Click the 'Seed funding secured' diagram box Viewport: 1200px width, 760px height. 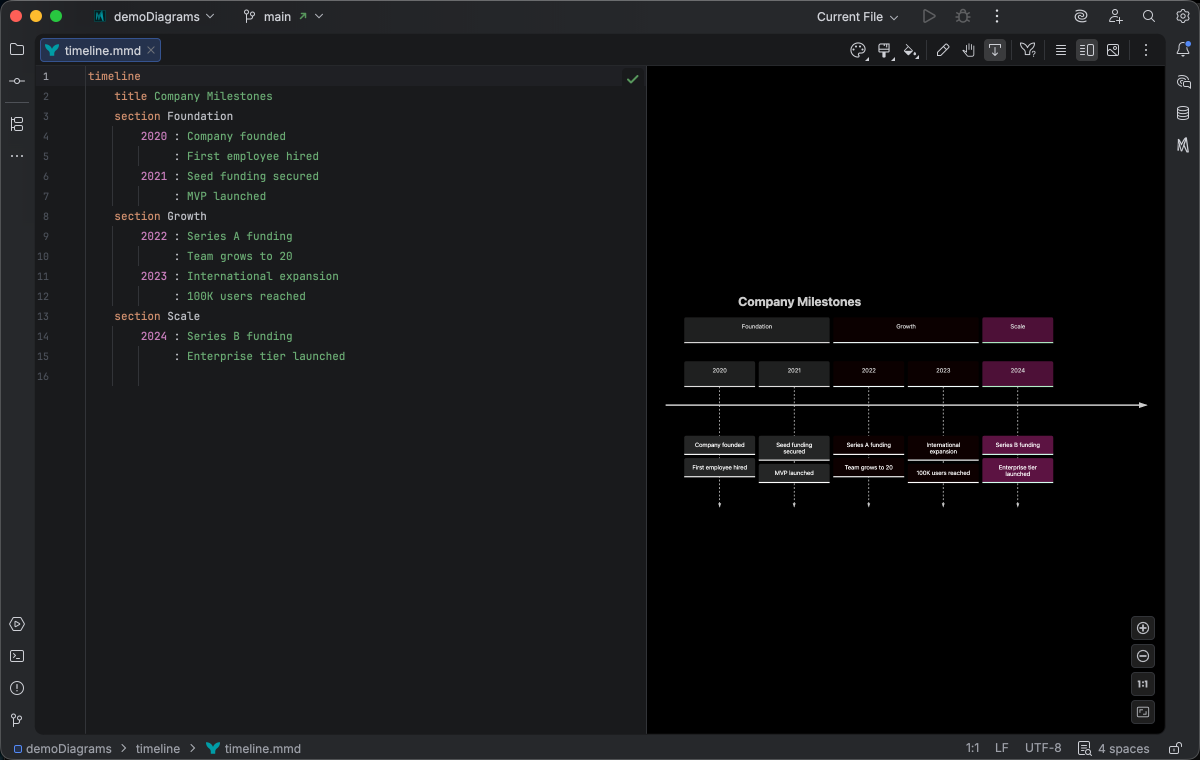794,448
